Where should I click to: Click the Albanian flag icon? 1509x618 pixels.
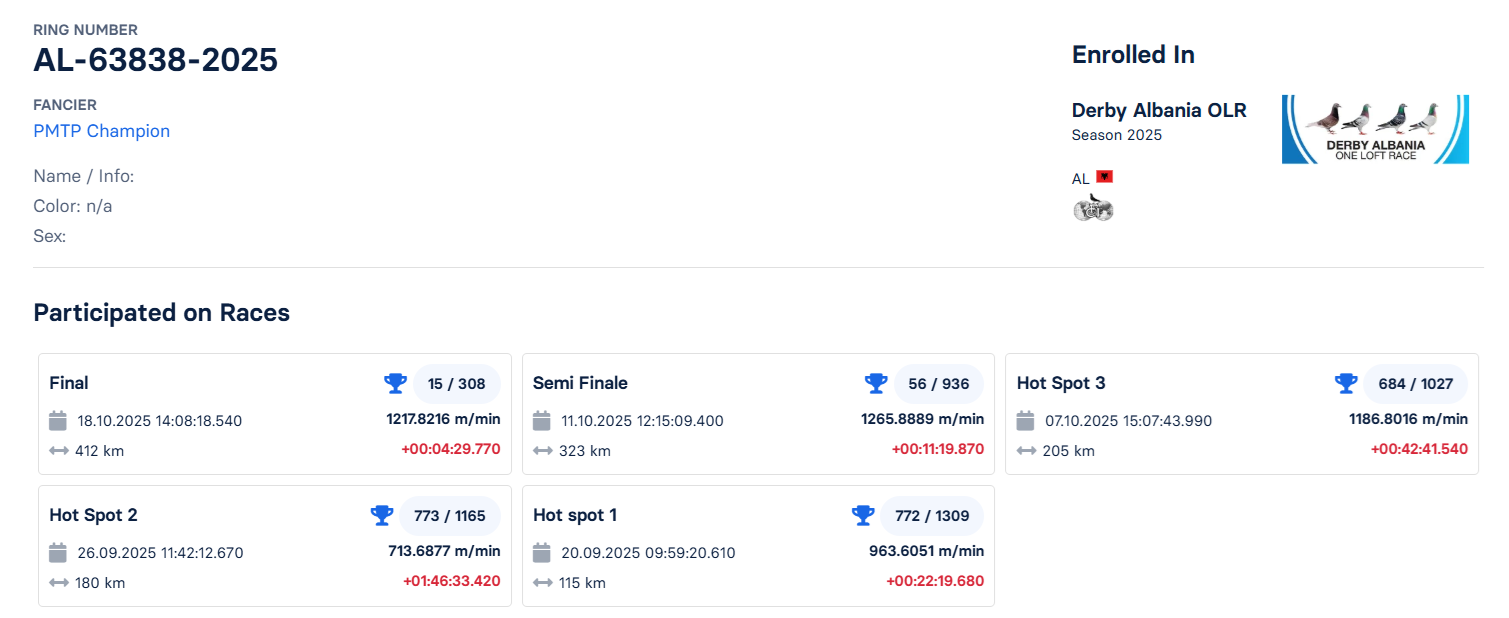[x=1104, y=177]
